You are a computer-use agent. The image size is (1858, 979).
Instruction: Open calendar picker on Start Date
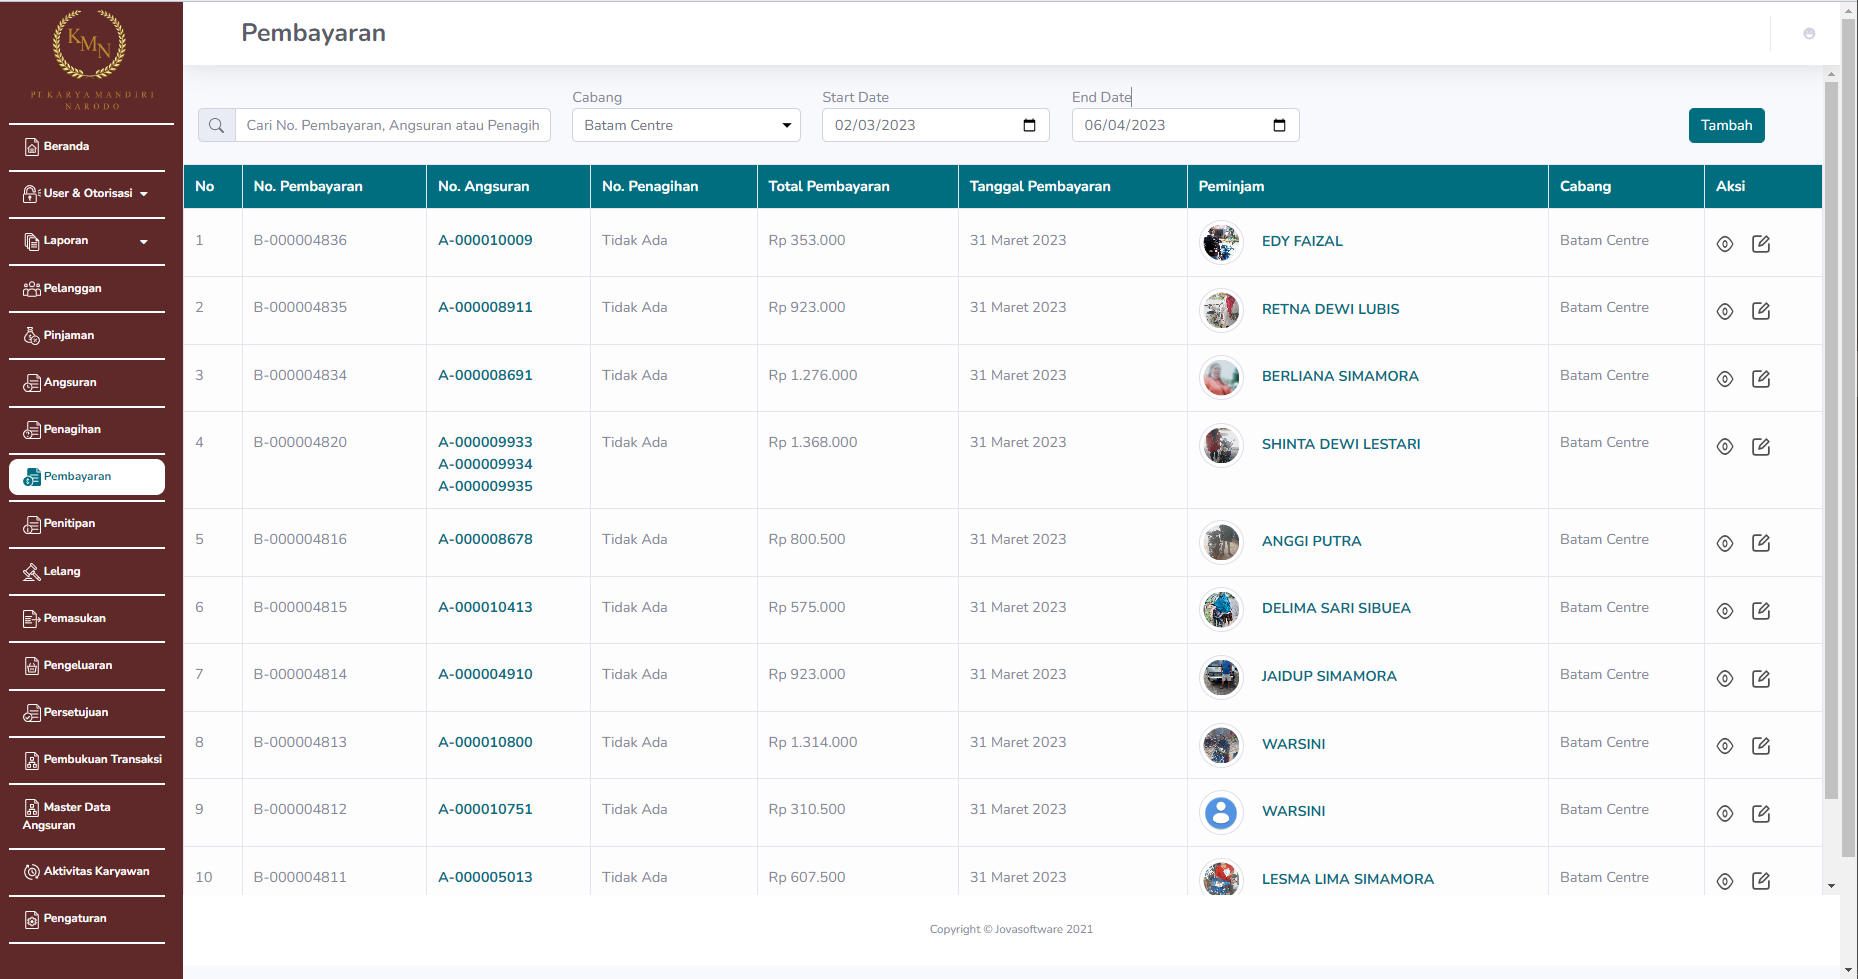click(x=1029, y=125)
